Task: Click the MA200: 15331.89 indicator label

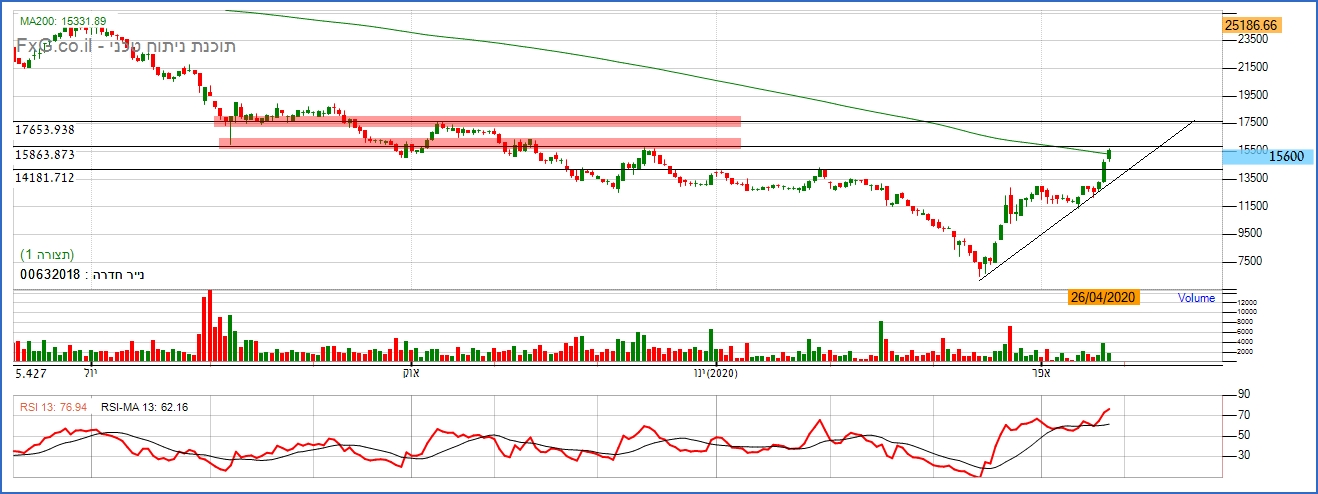Action: tap(63, 20)
